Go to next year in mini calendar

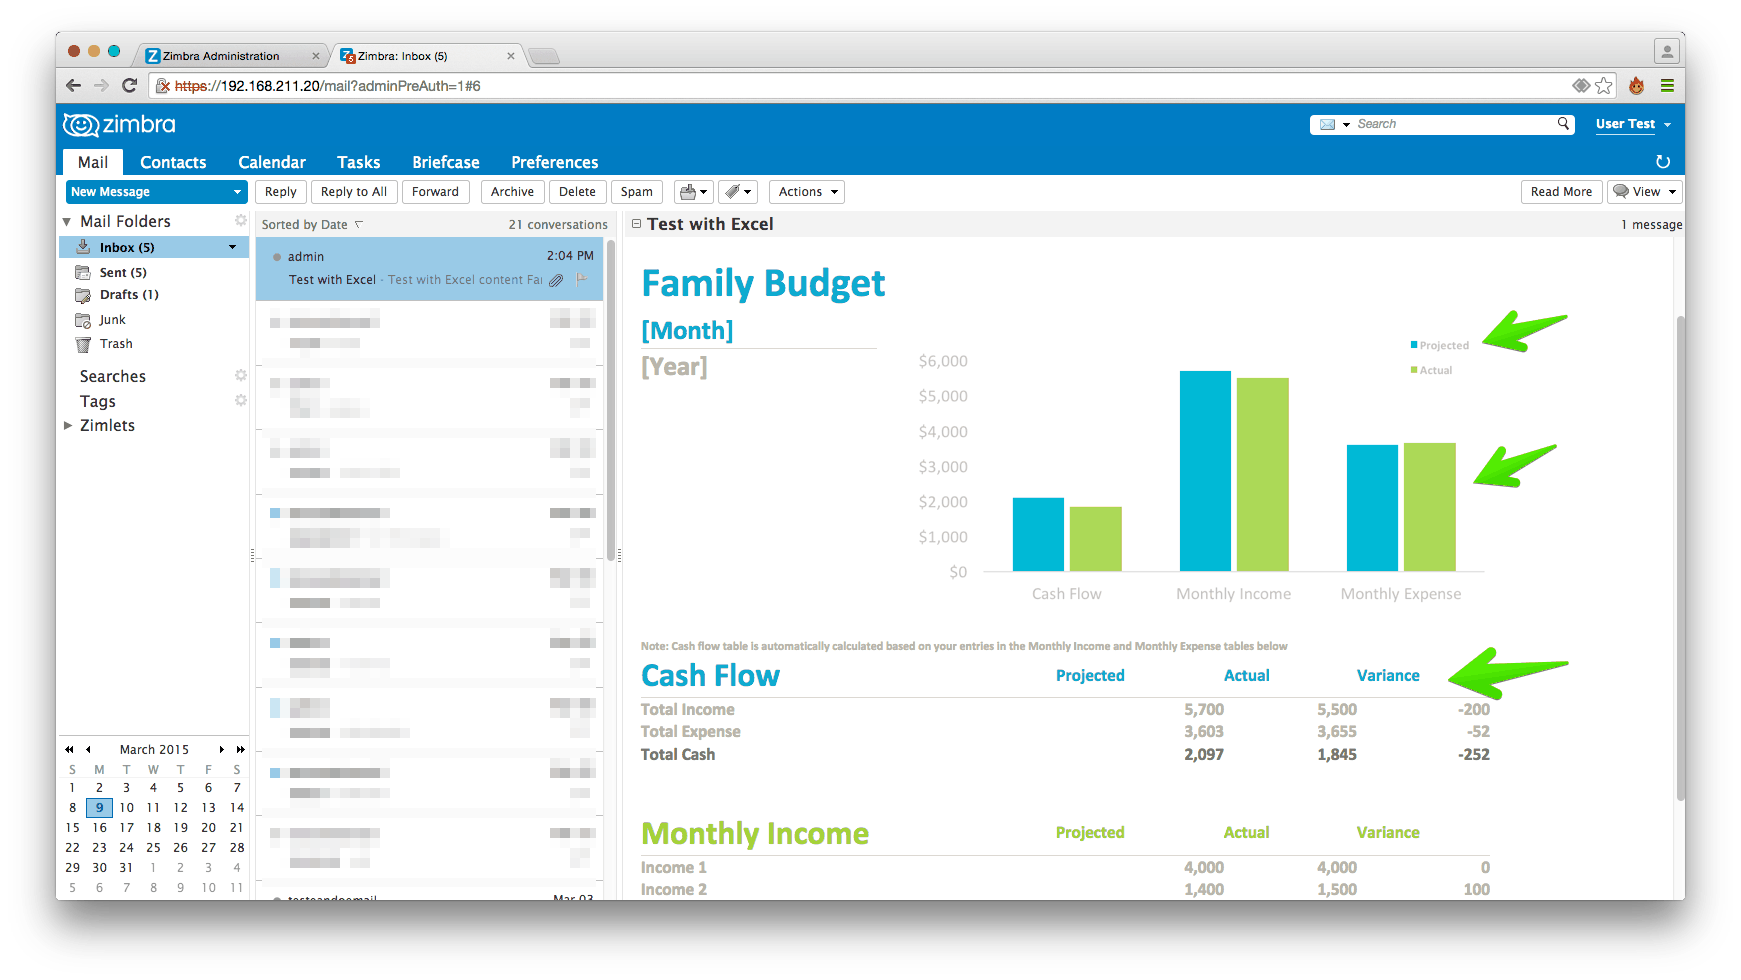click(241, 749)
